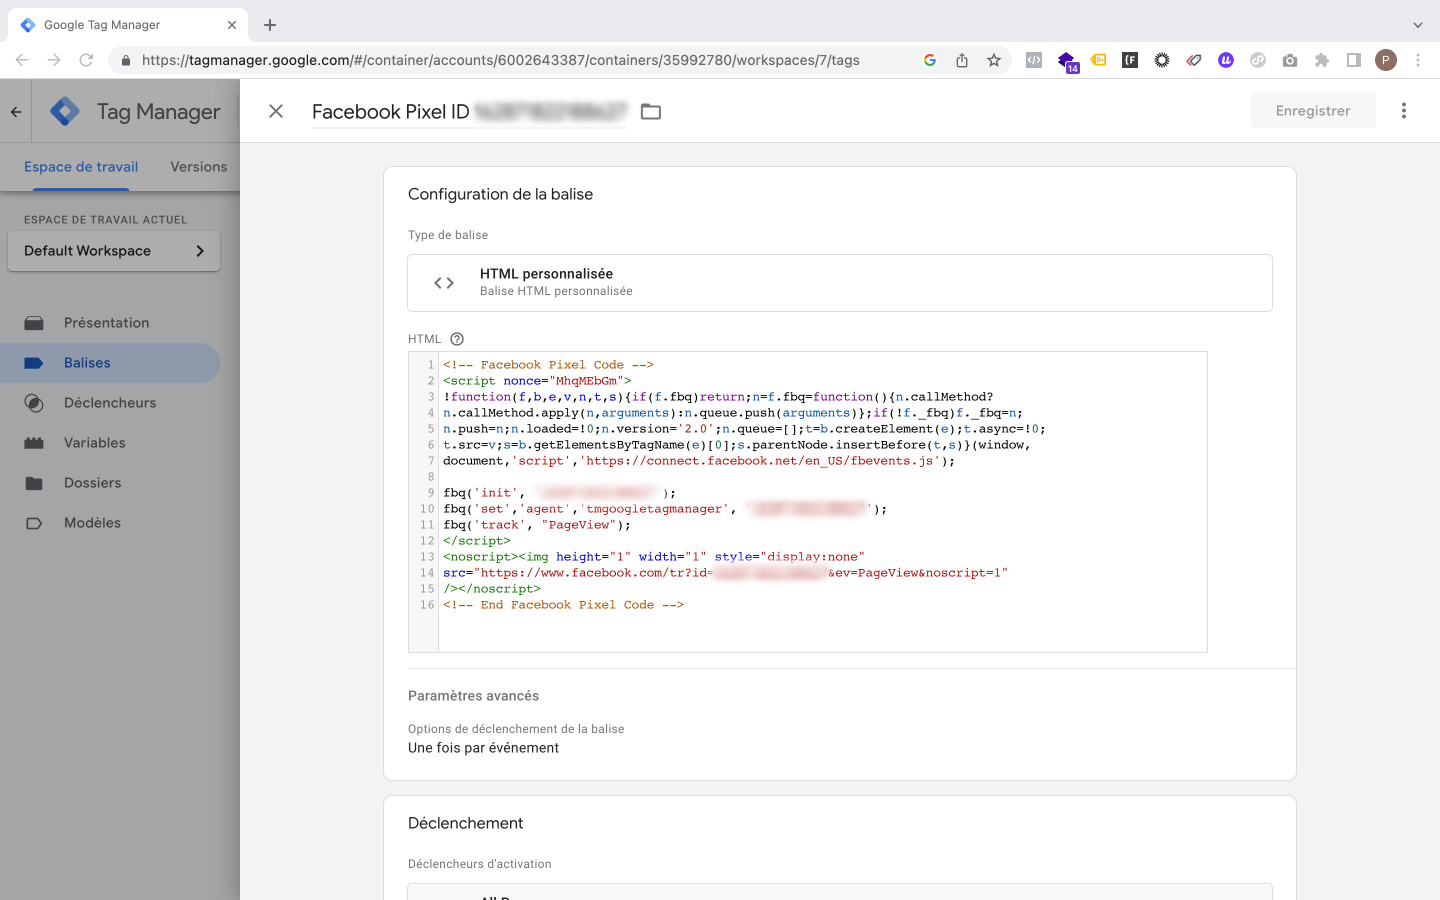
Task: Click the browser back arrow
Action: (x=22, y=60)
